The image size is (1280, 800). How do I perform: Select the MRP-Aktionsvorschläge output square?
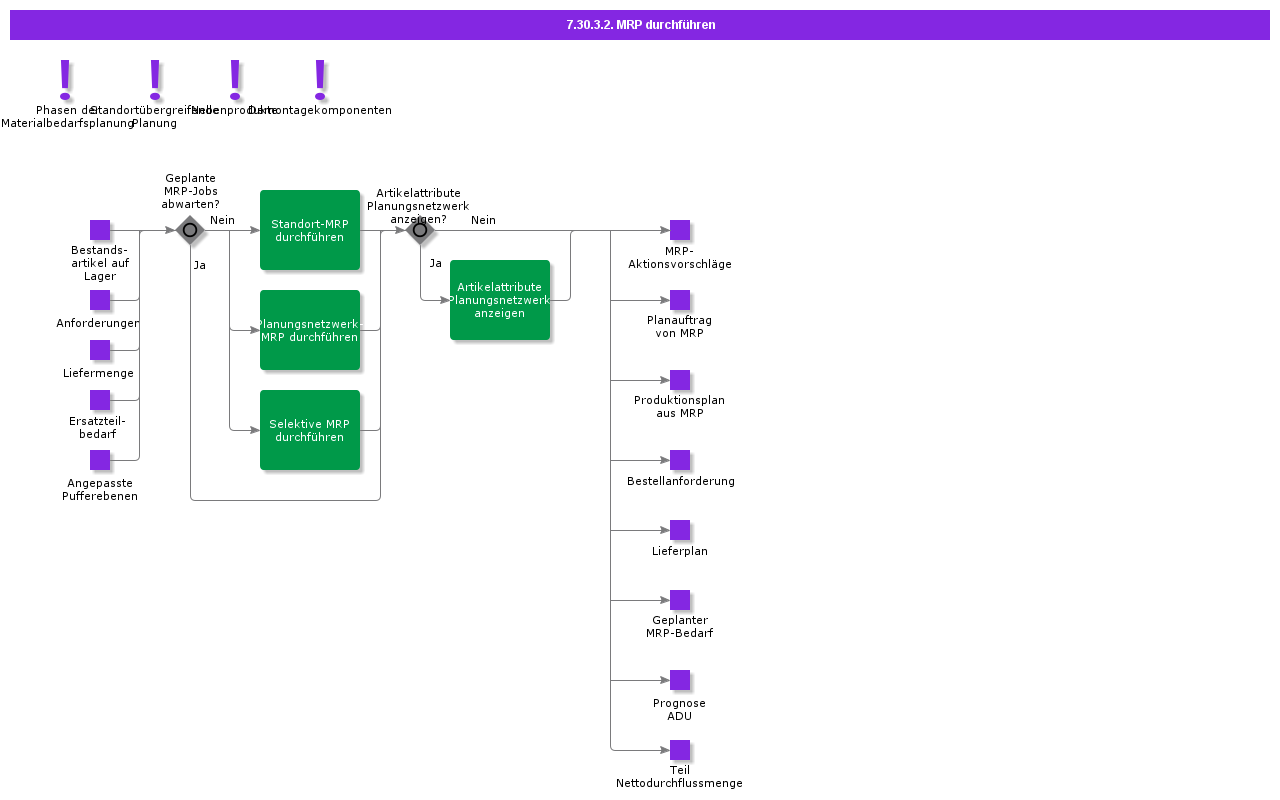tap(680, 230)
